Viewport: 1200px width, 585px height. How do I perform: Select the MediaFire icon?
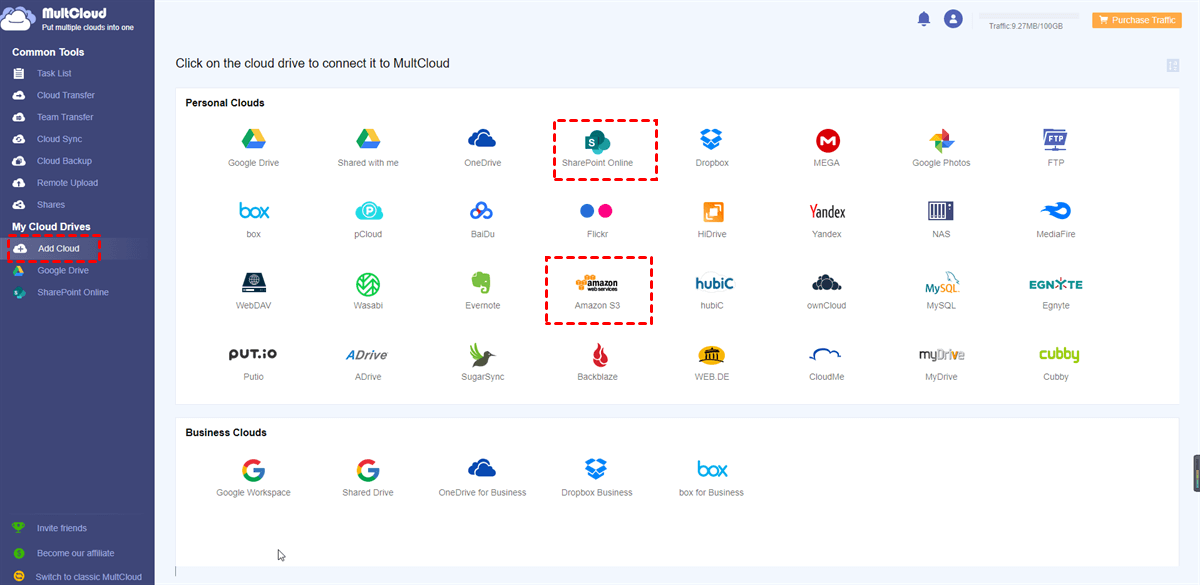click(x=1056, y=219)
